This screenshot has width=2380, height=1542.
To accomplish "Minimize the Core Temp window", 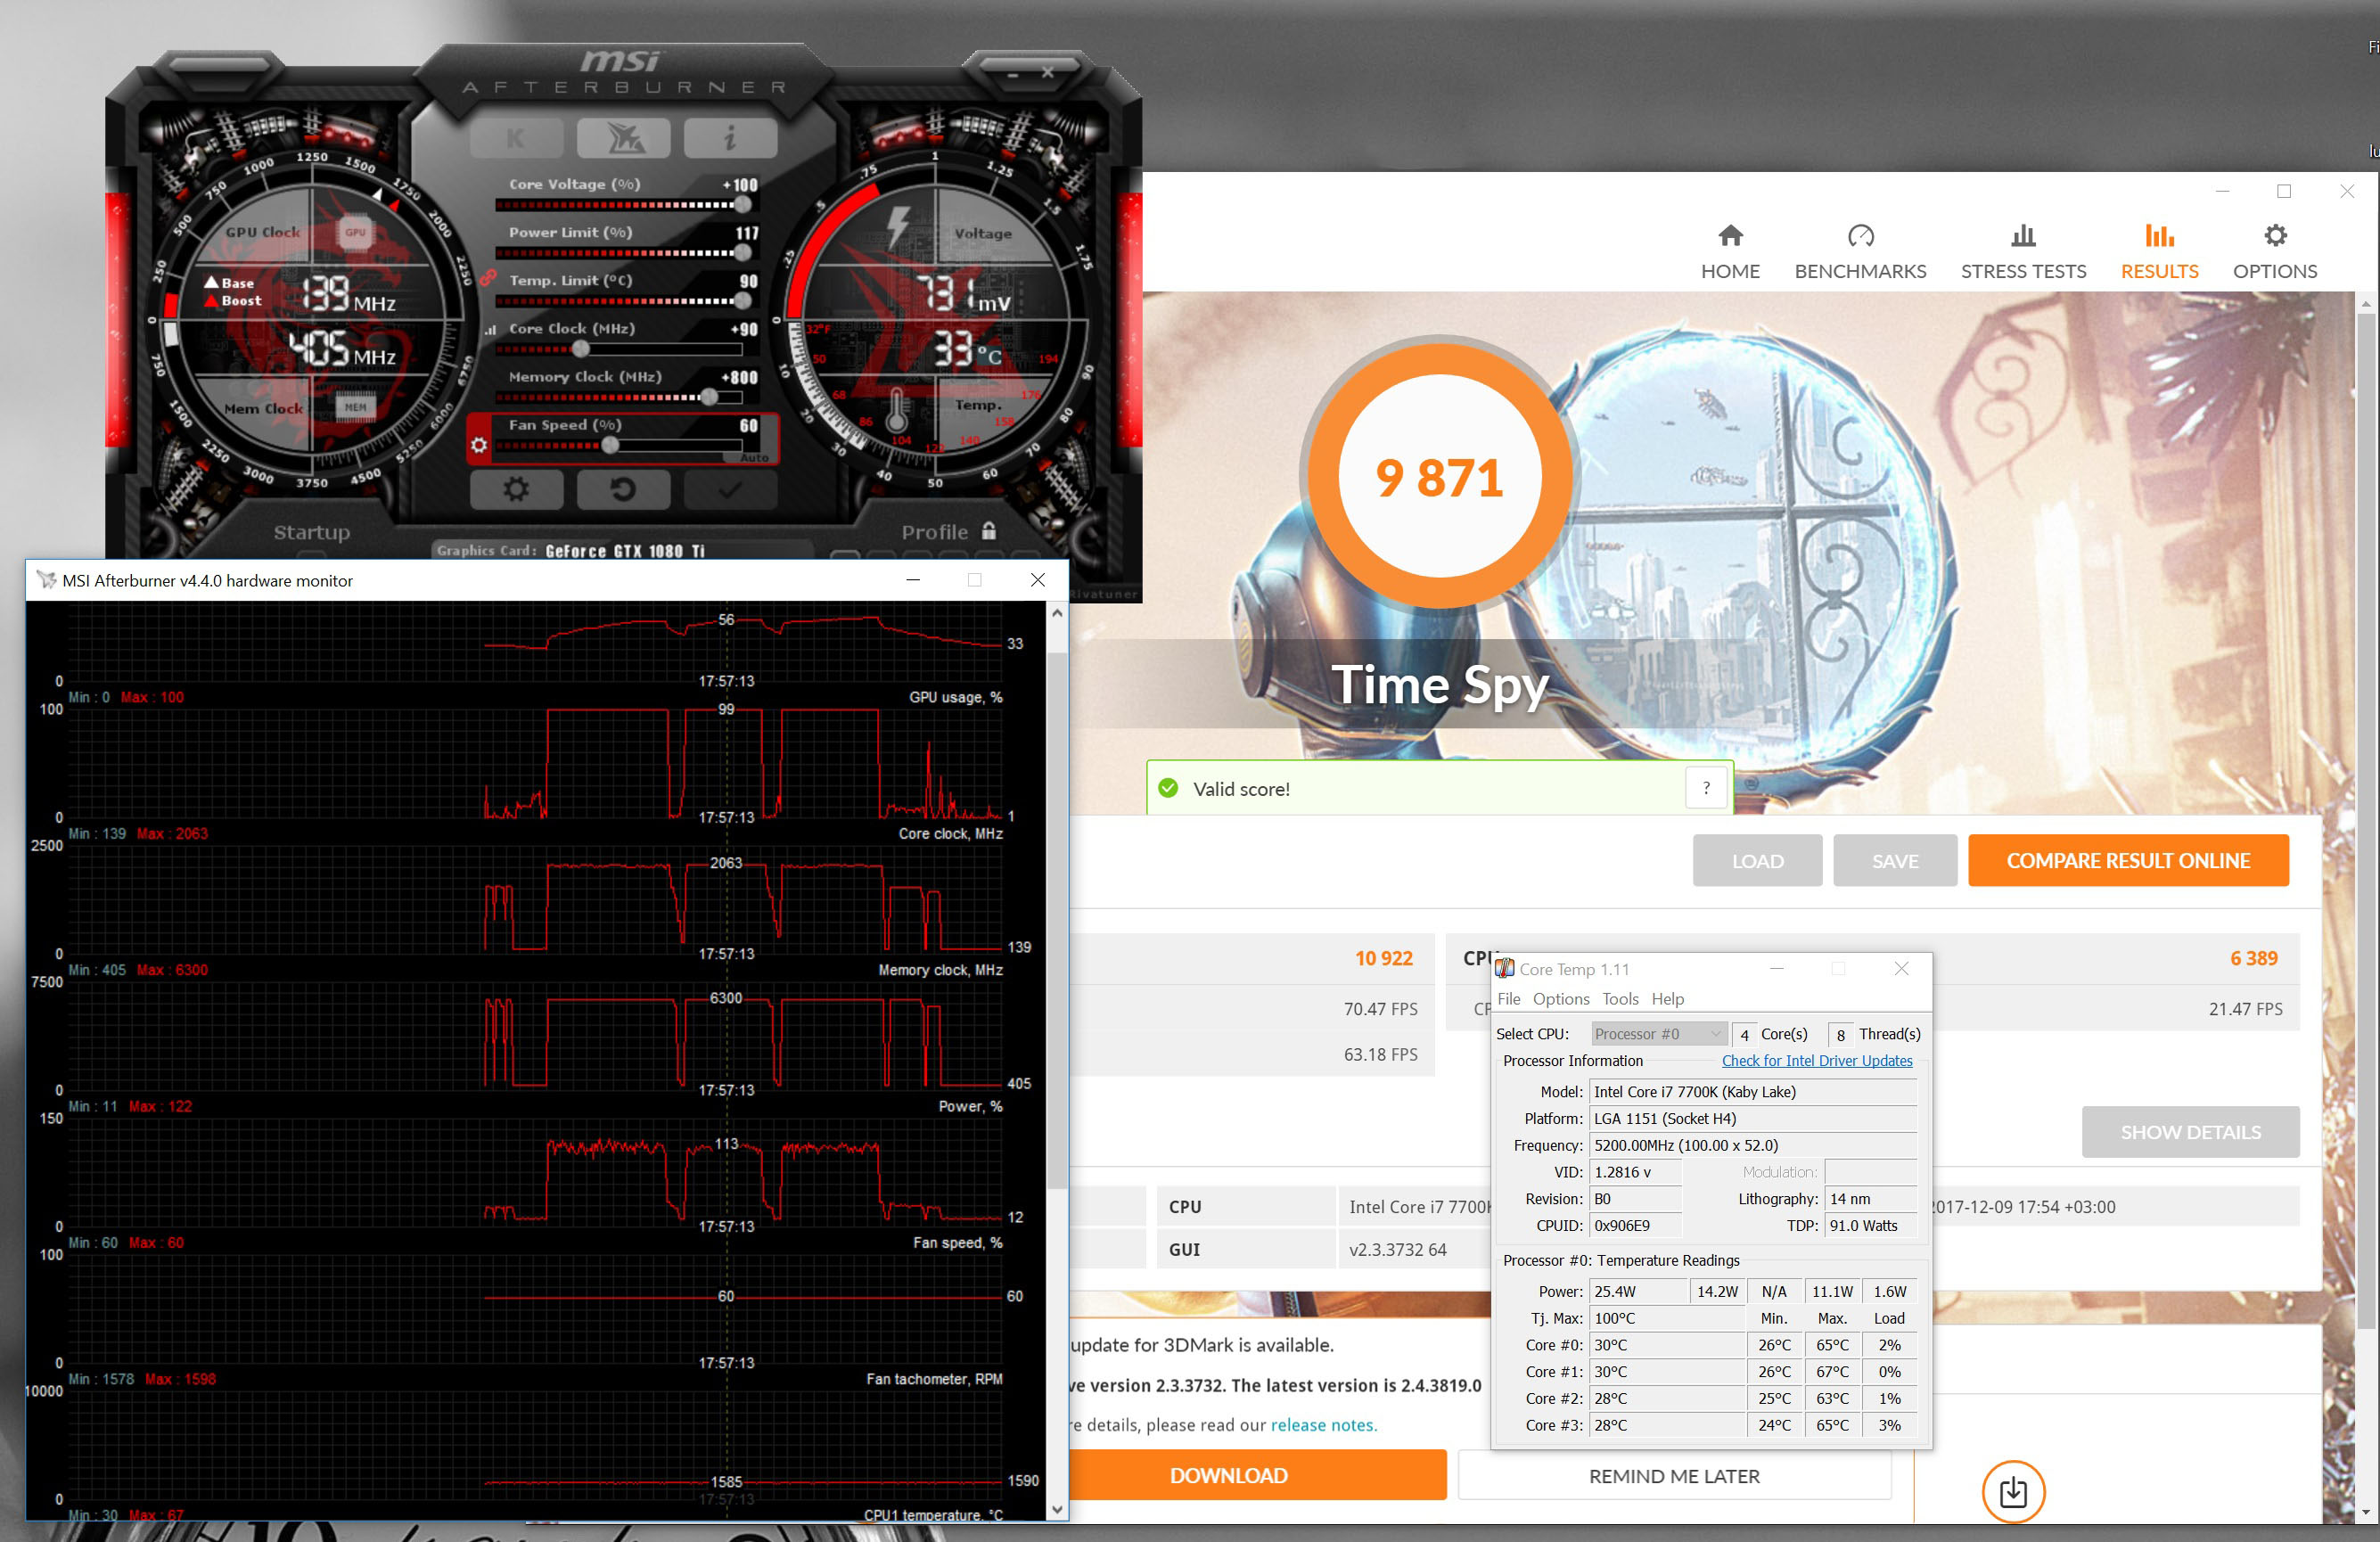I will coord(1777,968).
